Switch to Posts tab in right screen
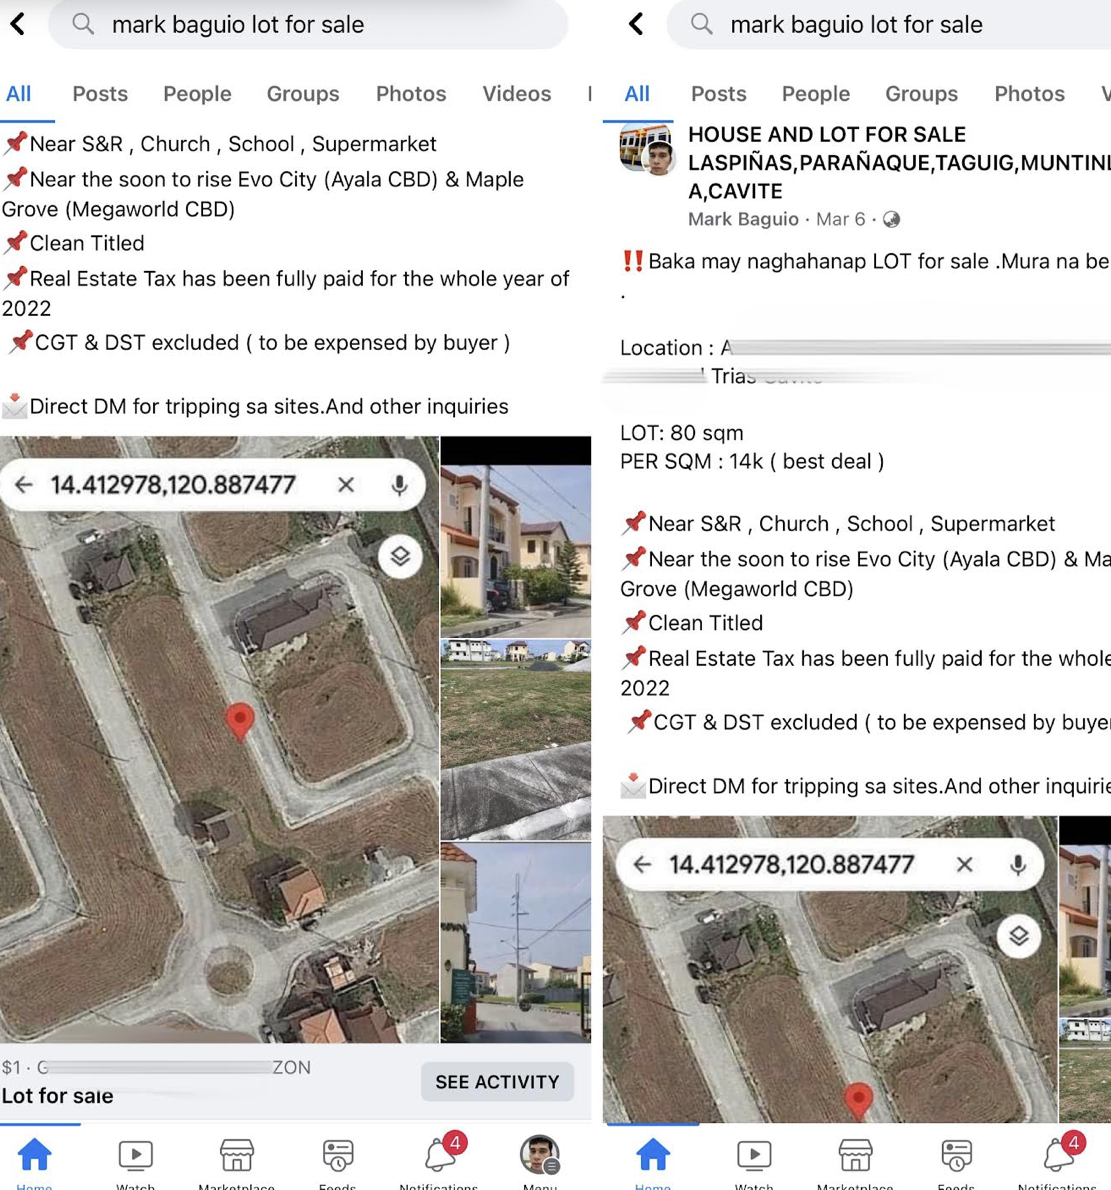The image size is (1111, 1190). coord(719,93)
